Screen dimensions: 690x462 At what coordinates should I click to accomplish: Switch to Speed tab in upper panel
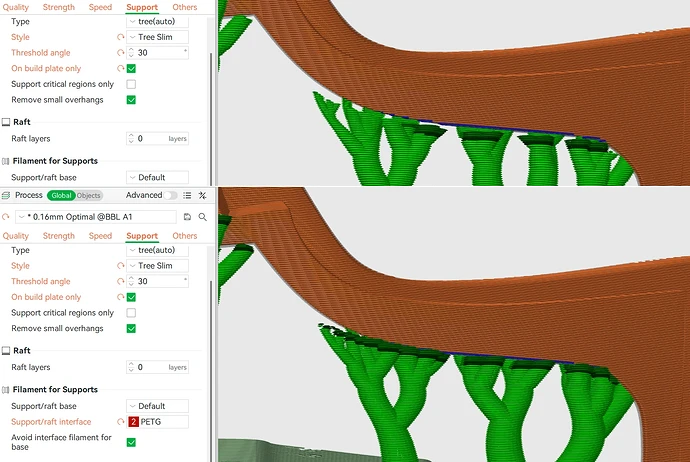[100, 7]
